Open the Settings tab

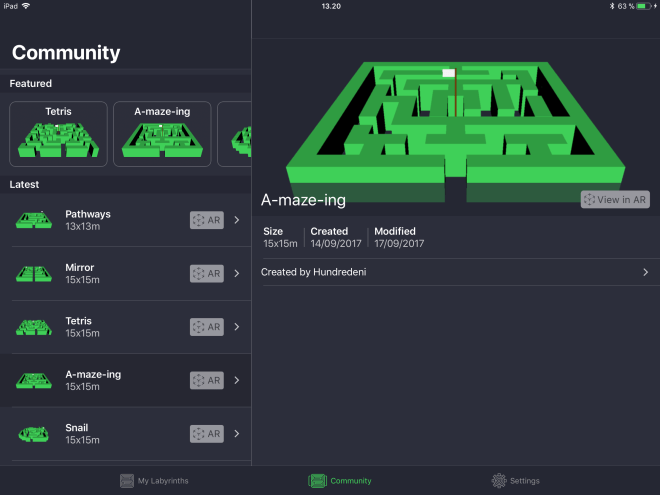(516, 481)
